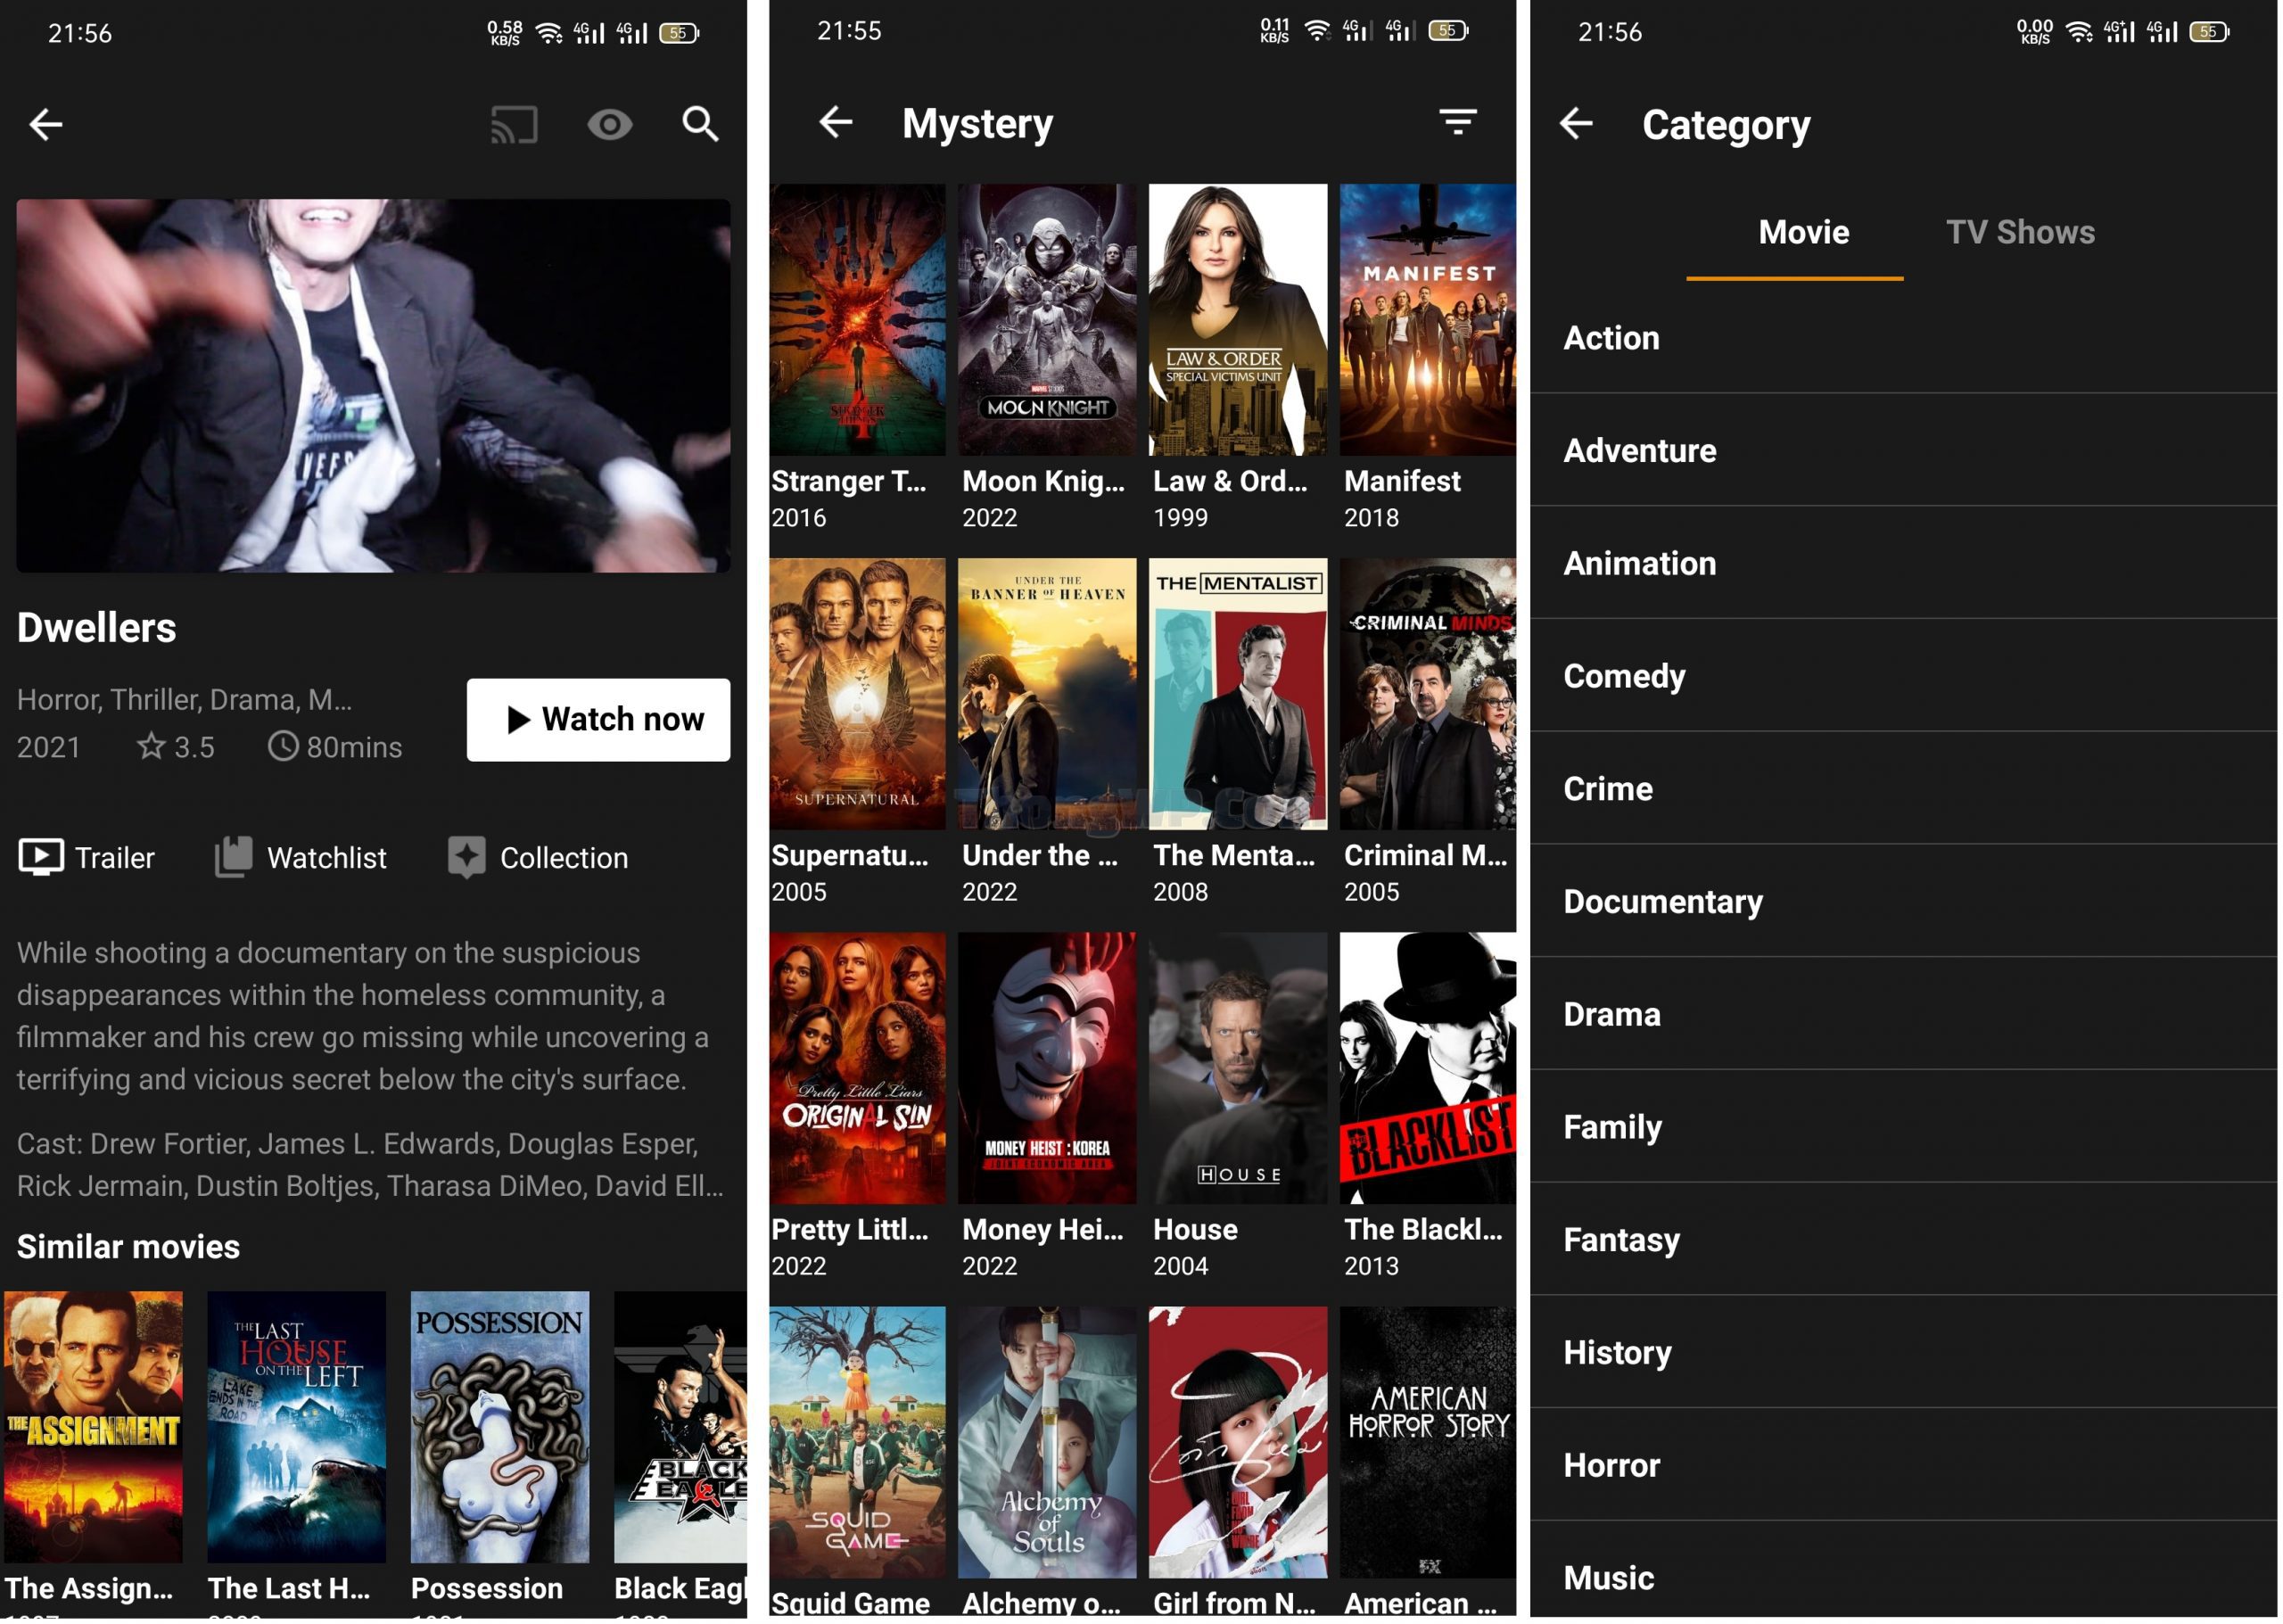Click the cast icon to stream
The width and height of the screenshot is (2283, 1624).
coord(516,121)
